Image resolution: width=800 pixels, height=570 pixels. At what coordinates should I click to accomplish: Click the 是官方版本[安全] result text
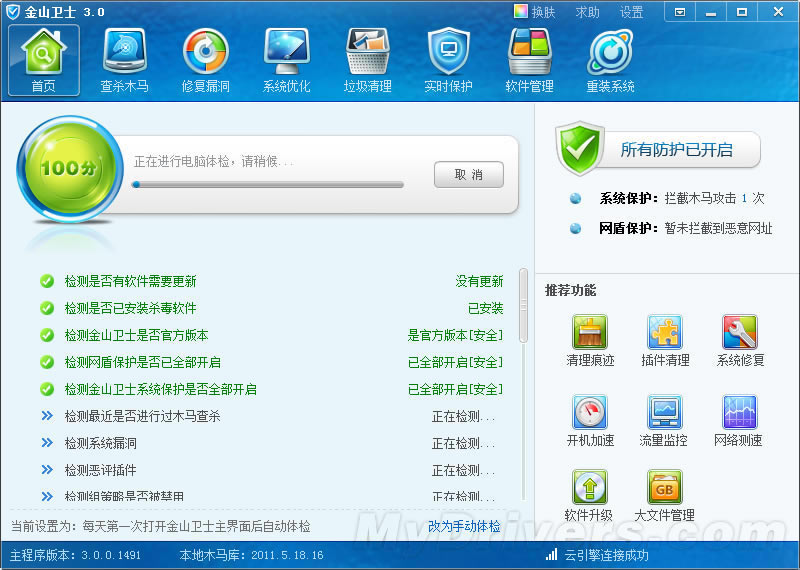(455, 335)
